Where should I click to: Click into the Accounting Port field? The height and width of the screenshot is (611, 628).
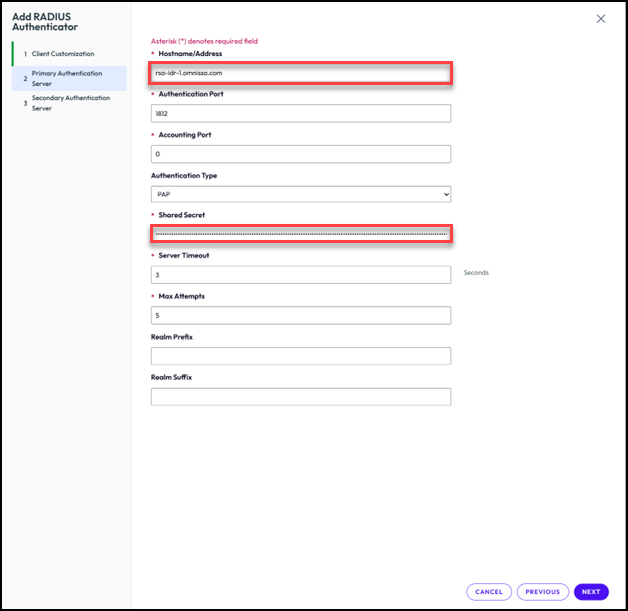click(300, 154)
